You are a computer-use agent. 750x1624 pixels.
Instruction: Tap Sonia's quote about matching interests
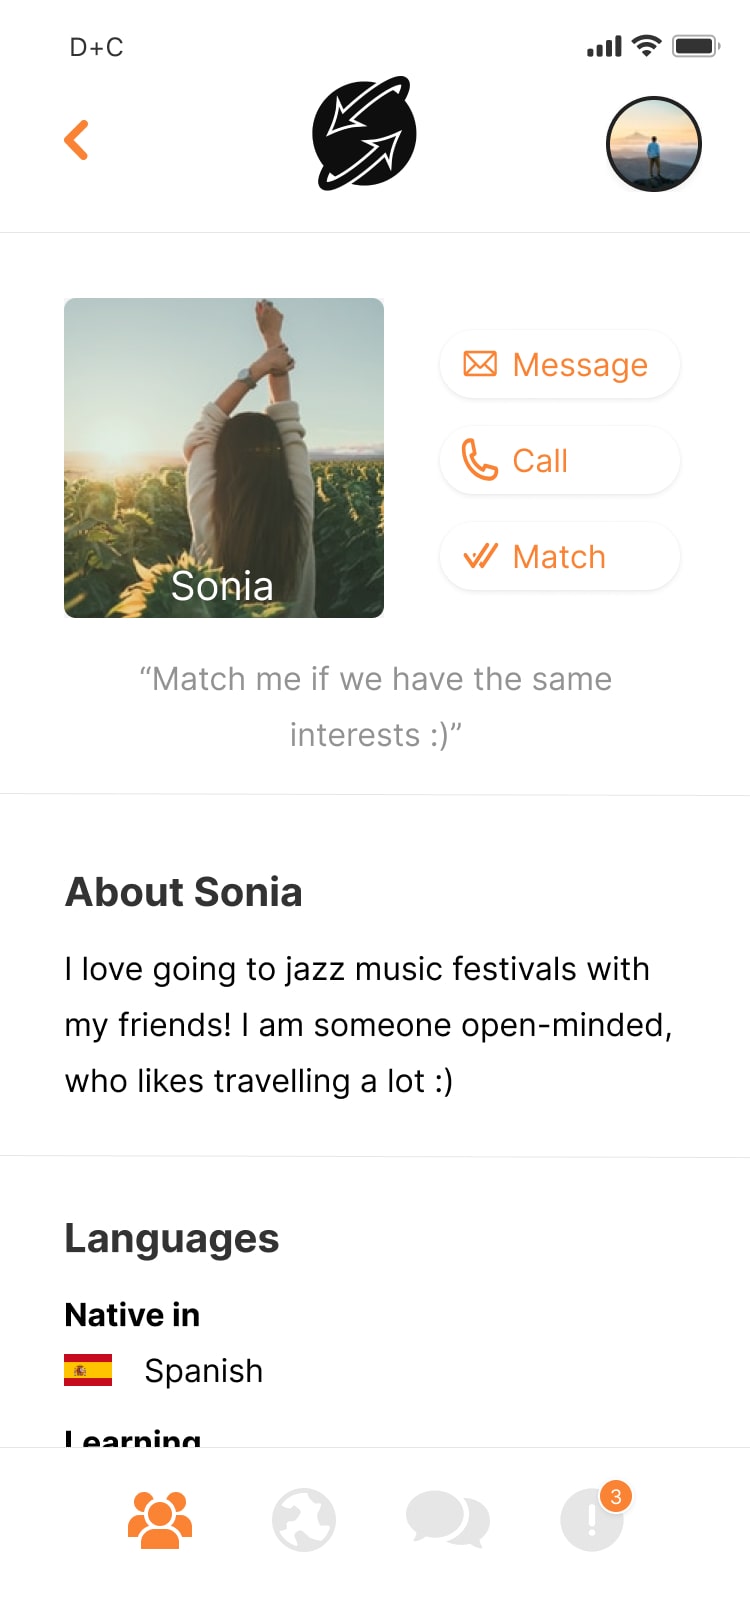(x=375, y=707)
